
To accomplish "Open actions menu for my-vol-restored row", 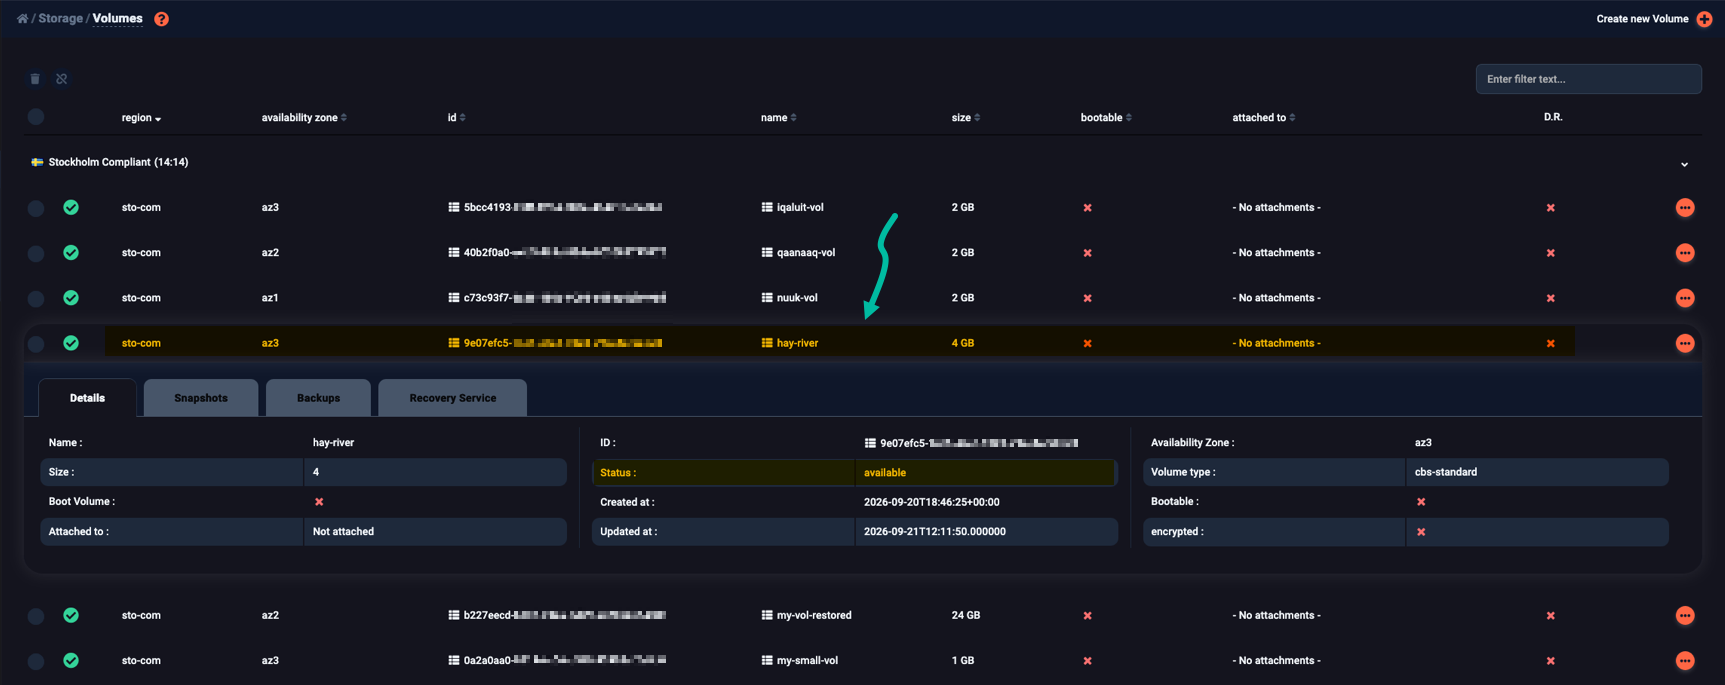I will pyautogui.click(x=1685, y=616).
